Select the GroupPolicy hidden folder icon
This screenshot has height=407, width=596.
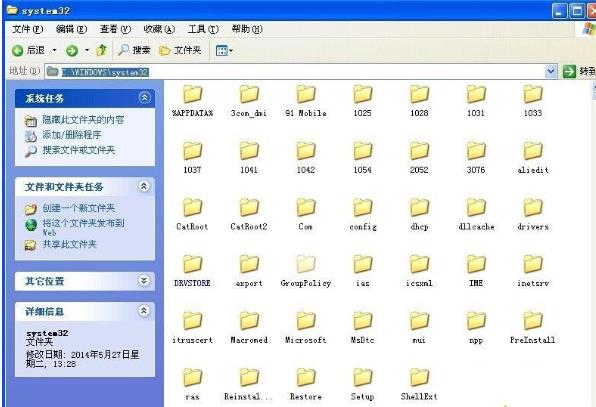(x=306, y=264)
